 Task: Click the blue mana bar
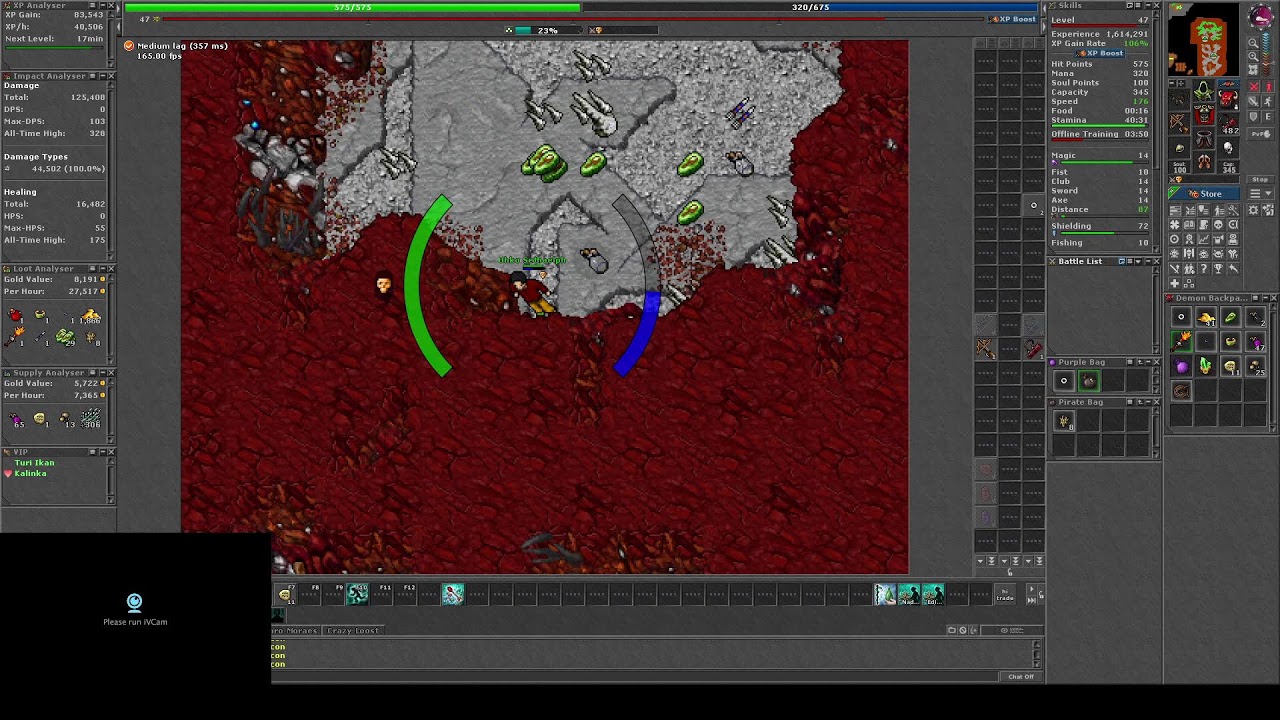tap(810, 7)
